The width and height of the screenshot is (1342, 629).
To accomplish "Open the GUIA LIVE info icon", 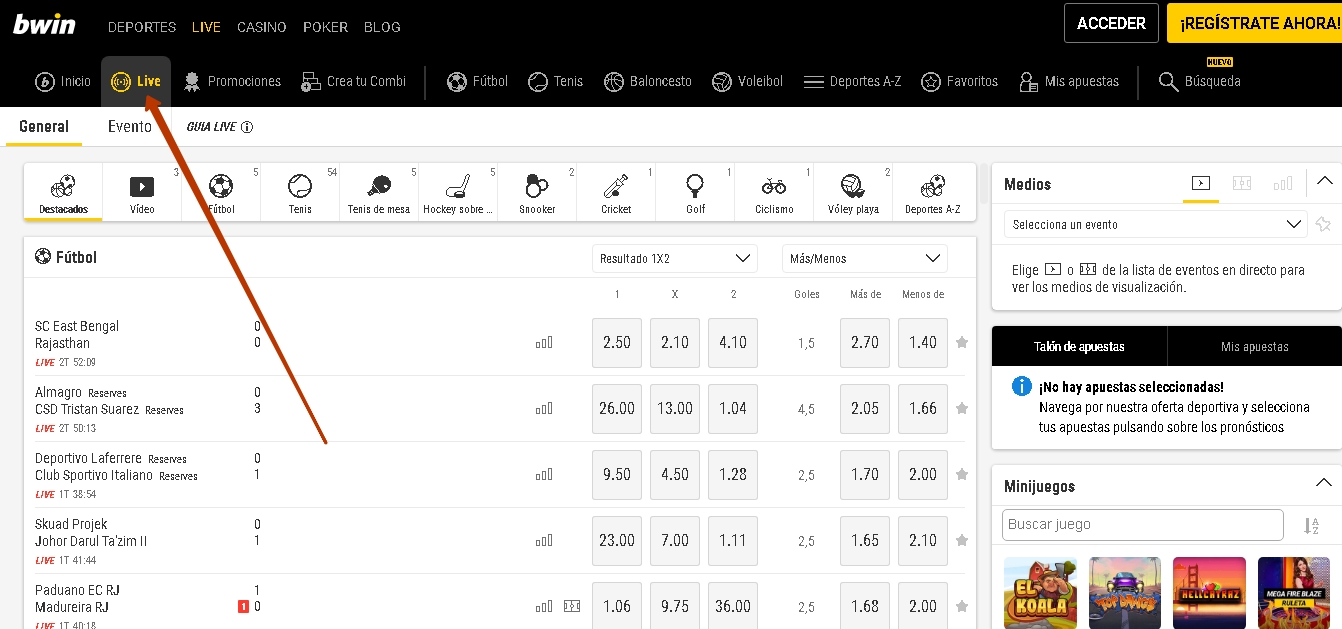I will tap(247, 127).
